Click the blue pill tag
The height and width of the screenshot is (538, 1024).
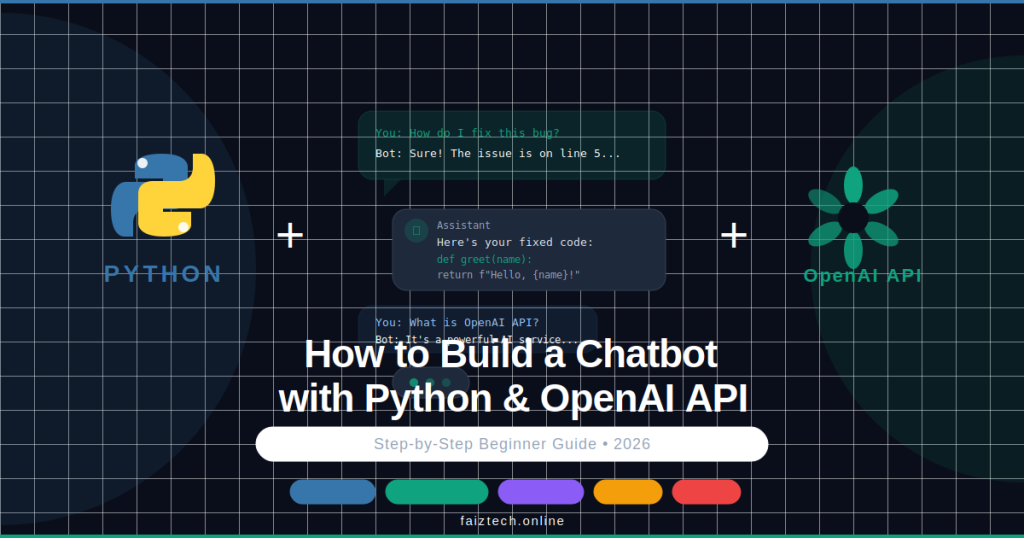[332, 492]
